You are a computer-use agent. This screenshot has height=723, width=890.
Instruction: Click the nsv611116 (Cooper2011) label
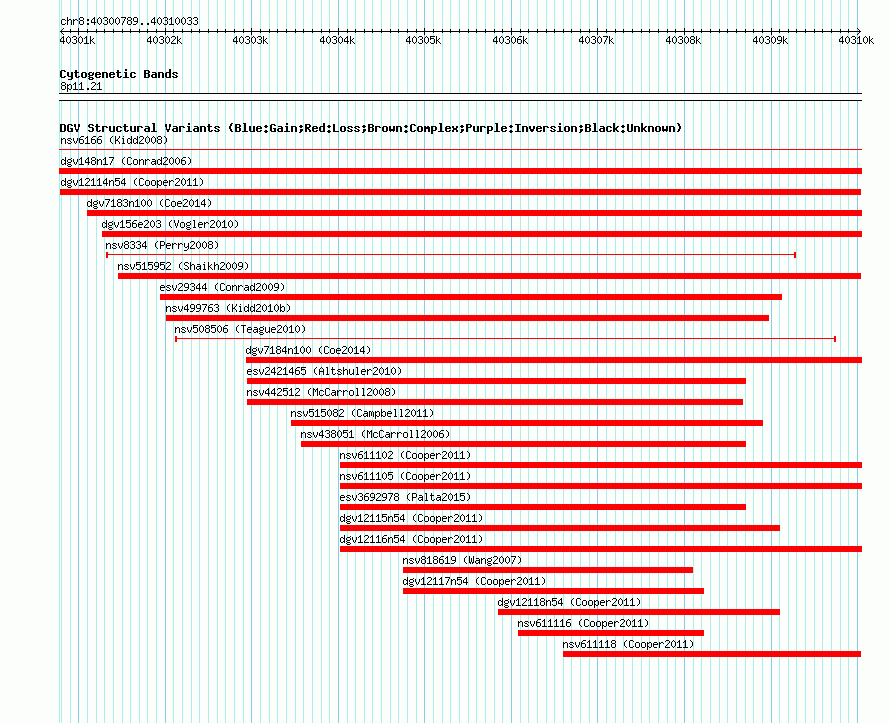[583, 623]
